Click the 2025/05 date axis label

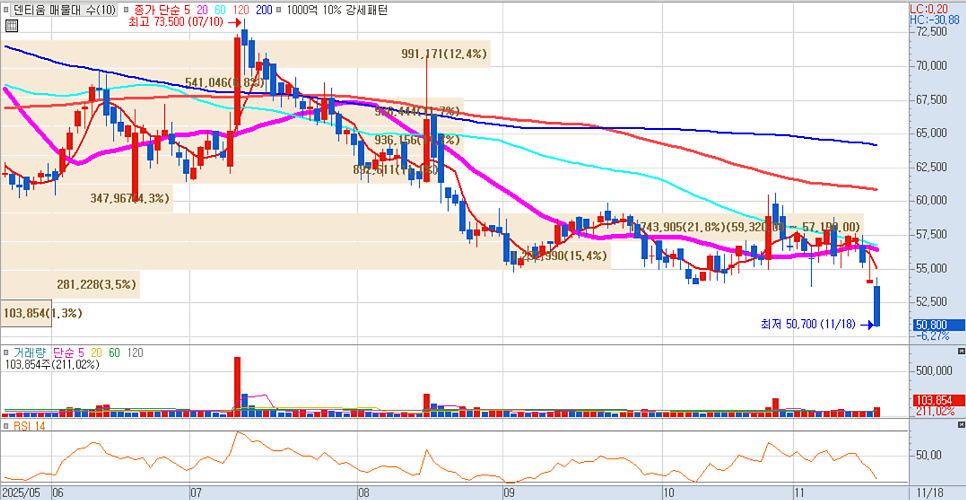(x=24, y=493)
